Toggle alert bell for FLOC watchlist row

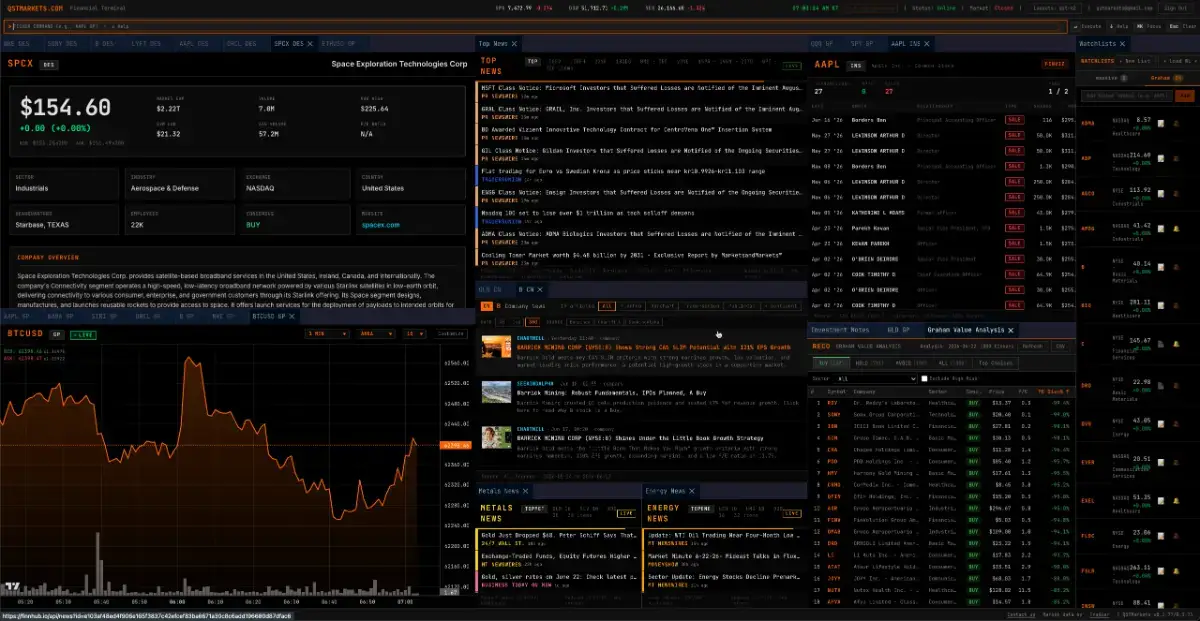[x=1176, y=535]
